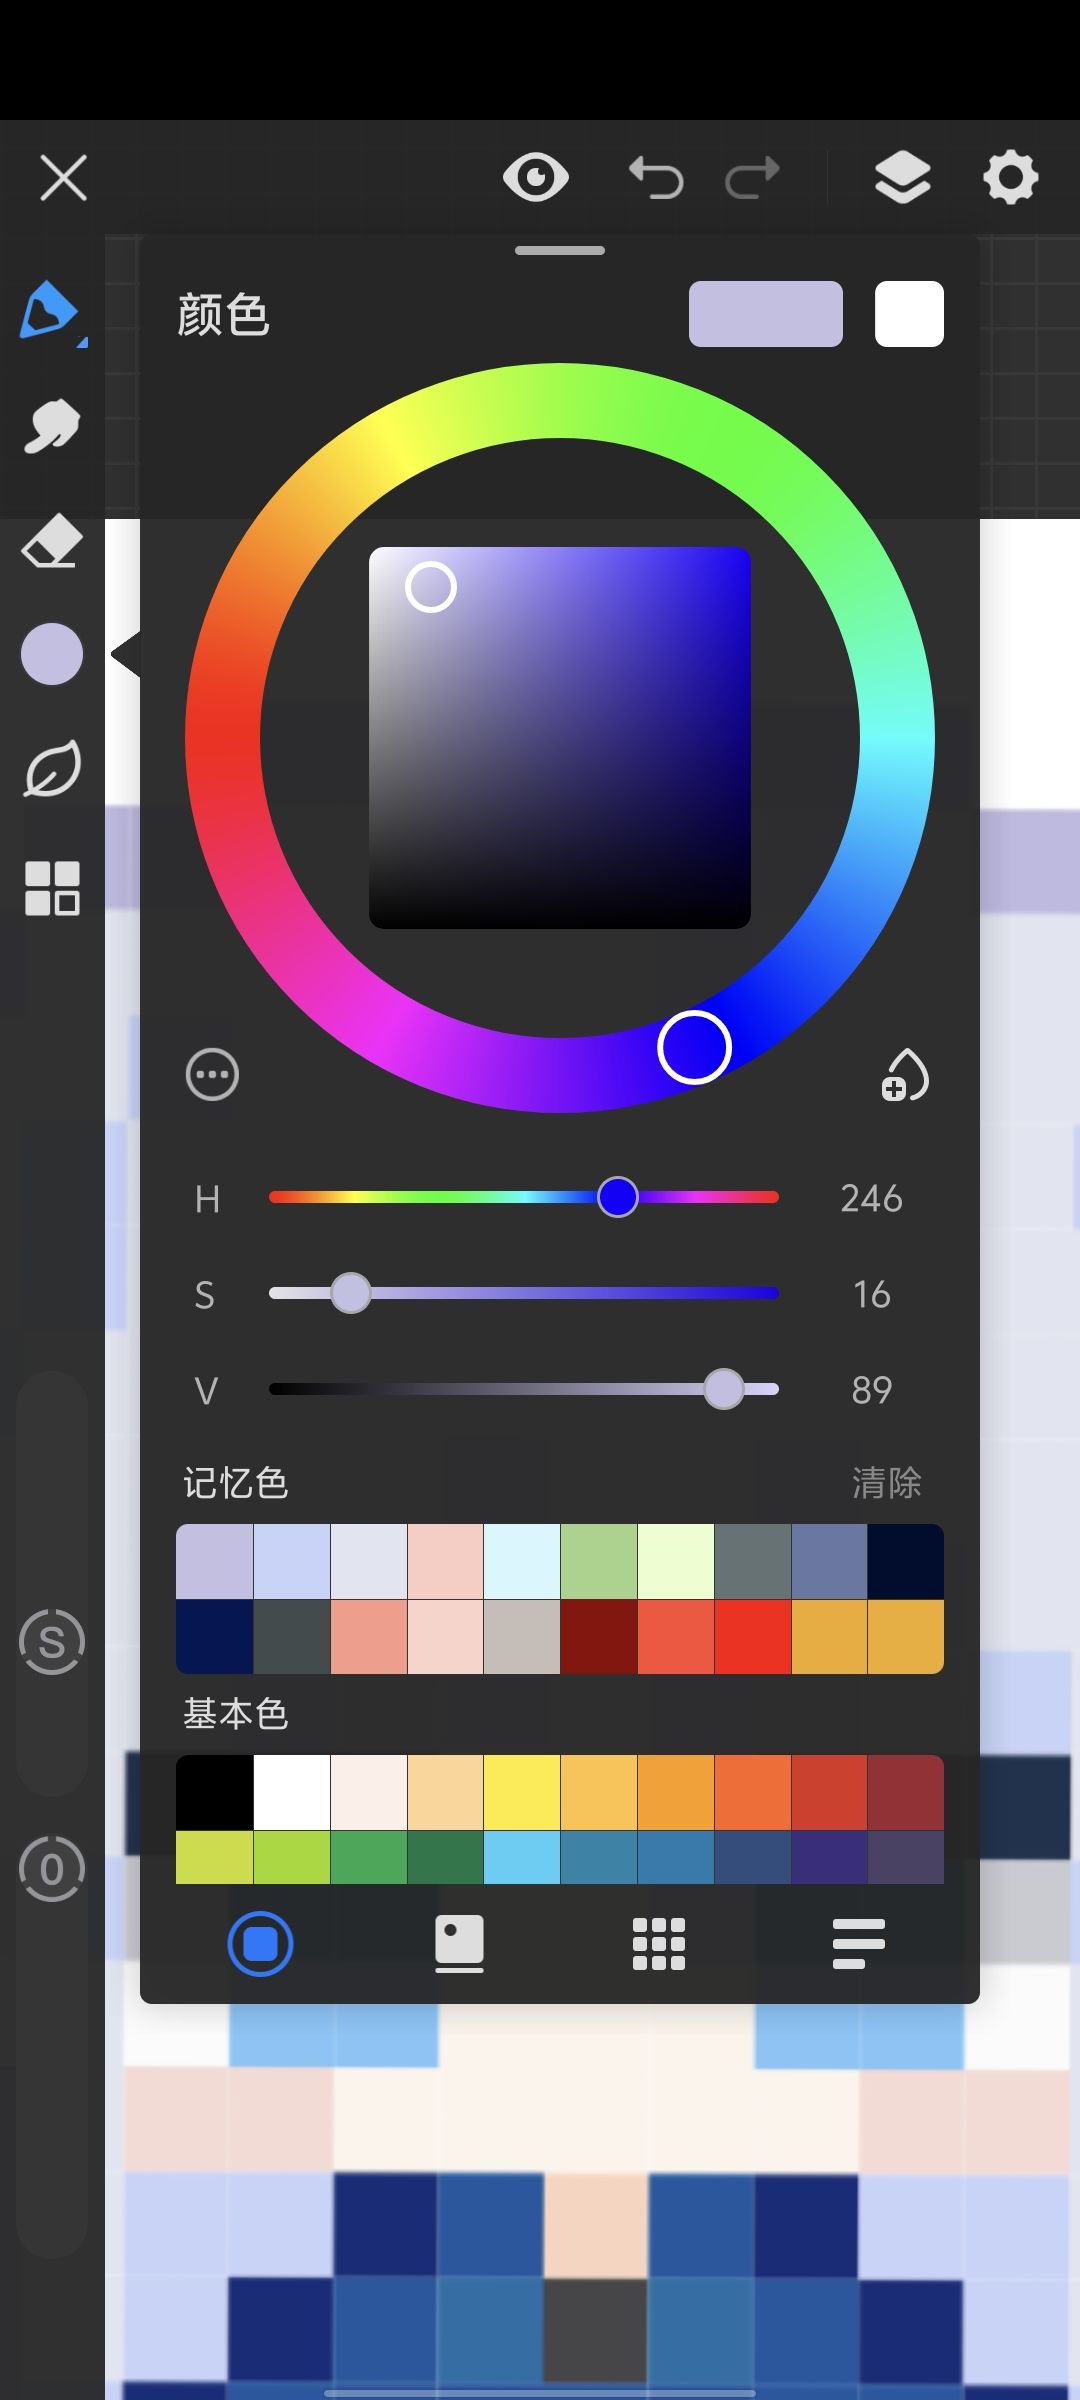Switch to the sliders list tab
This screenshot has width=1080, height=2400.
pos(859,1944)
